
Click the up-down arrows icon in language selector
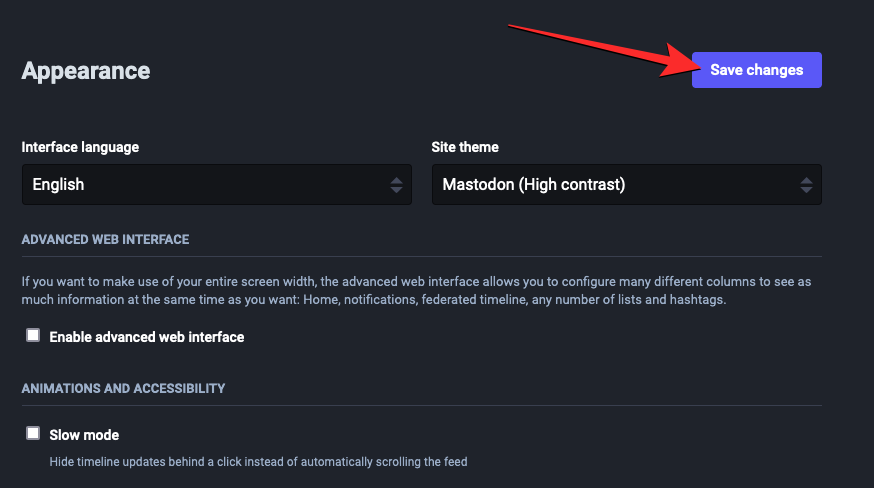click(396, 185)
